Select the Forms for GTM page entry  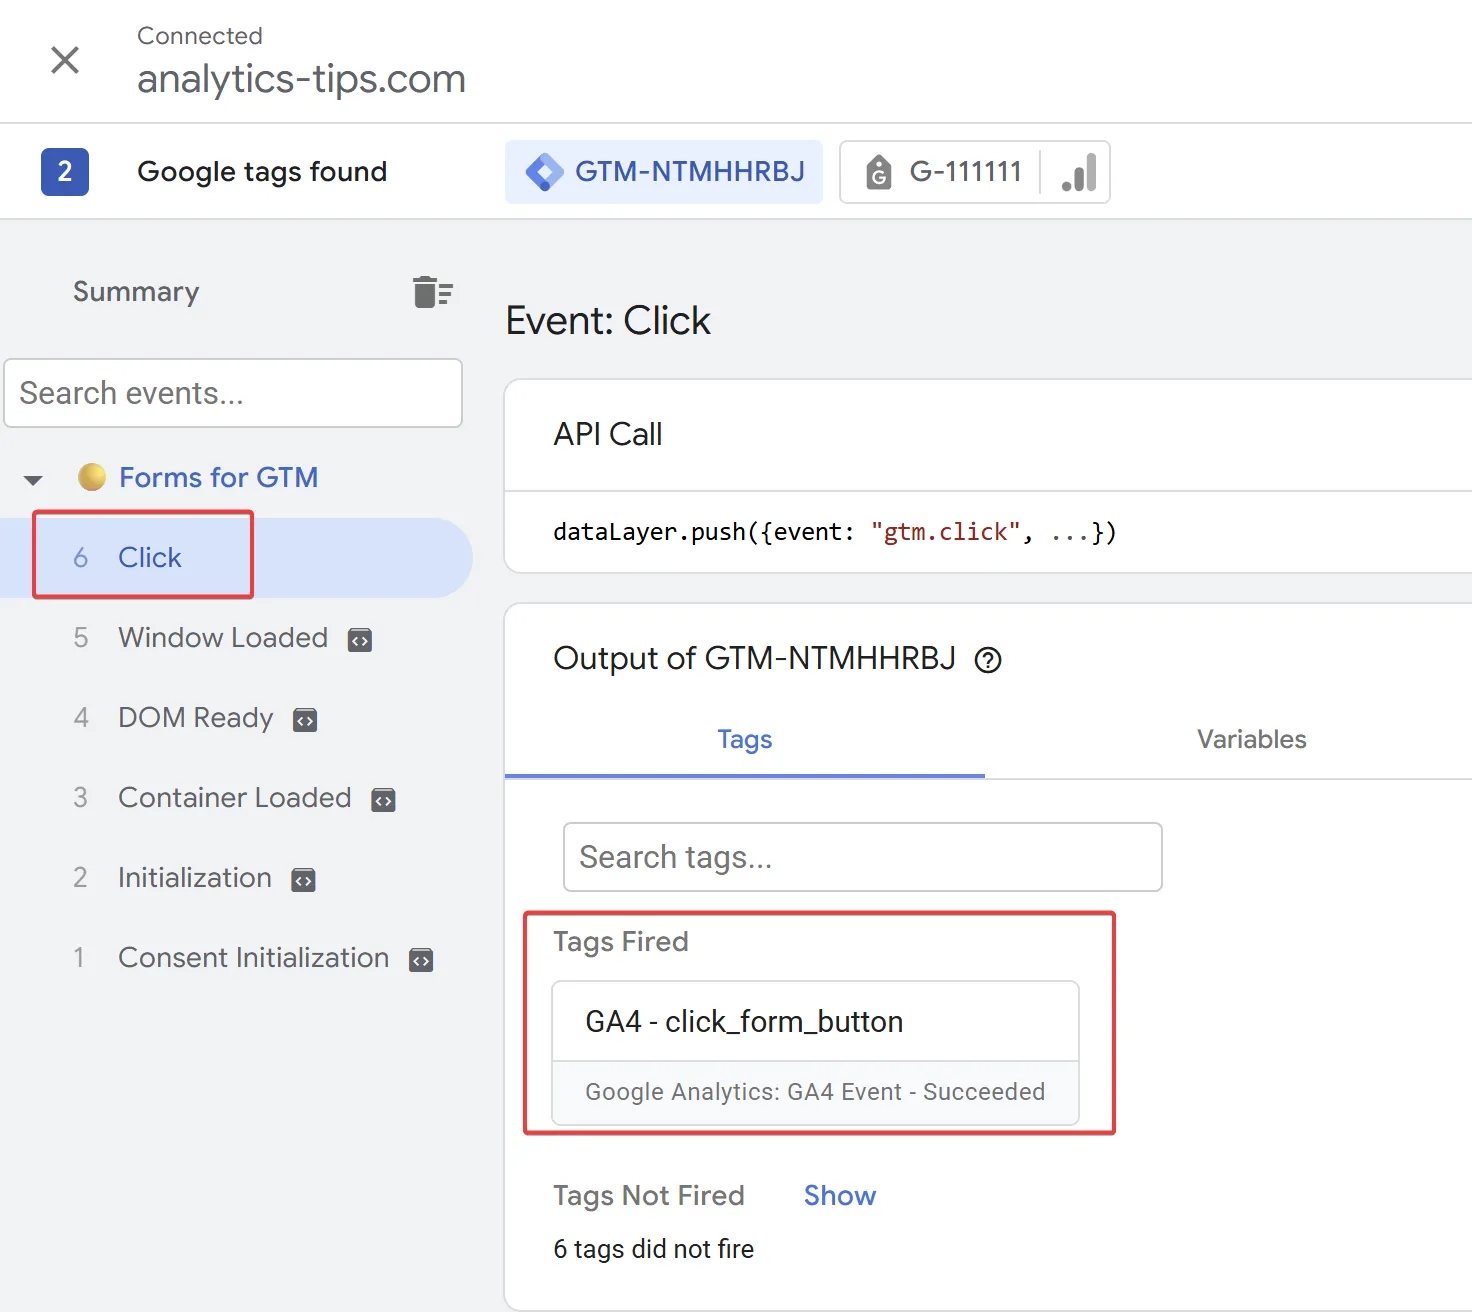pos(218,478)
